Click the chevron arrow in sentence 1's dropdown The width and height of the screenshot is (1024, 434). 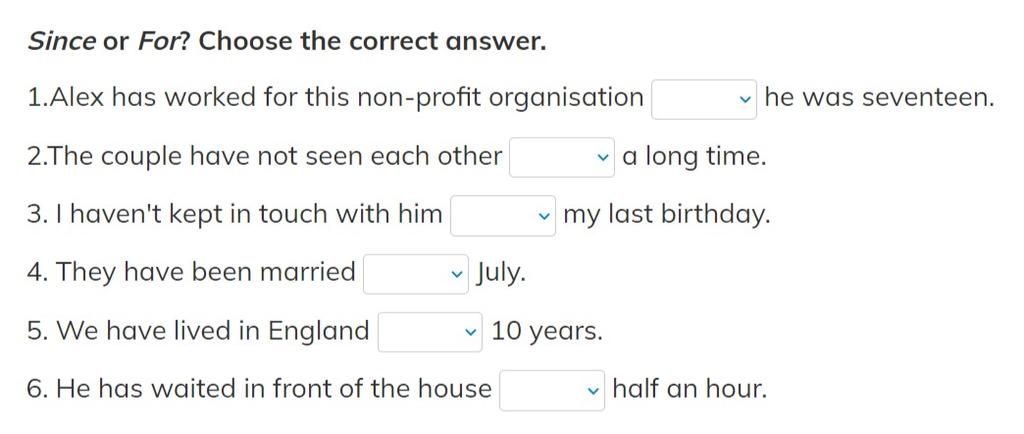pyautogui.click(x=744, y=100)
